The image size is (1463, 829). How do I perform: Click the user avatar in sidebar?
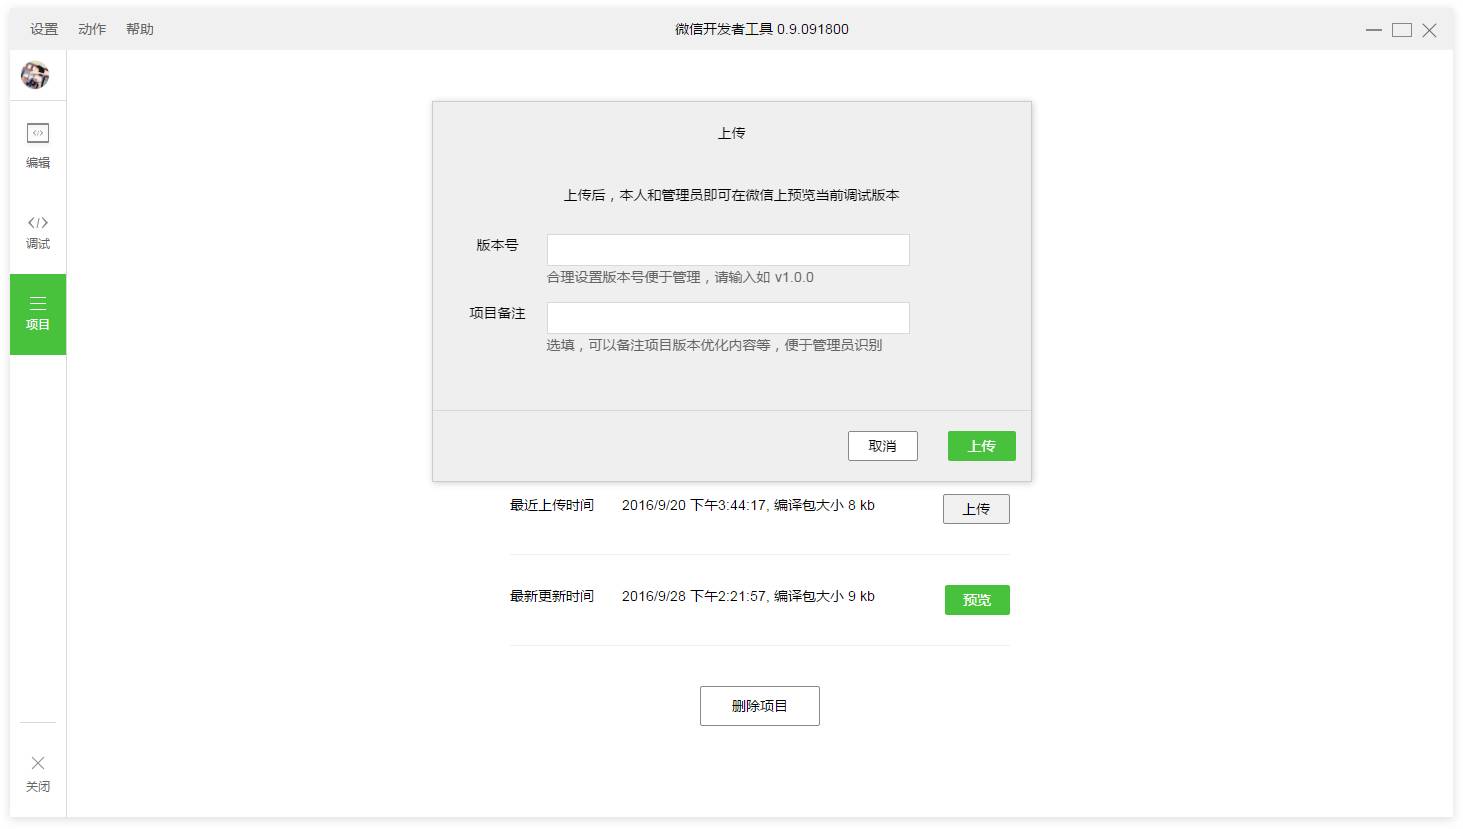coord(36,75)
